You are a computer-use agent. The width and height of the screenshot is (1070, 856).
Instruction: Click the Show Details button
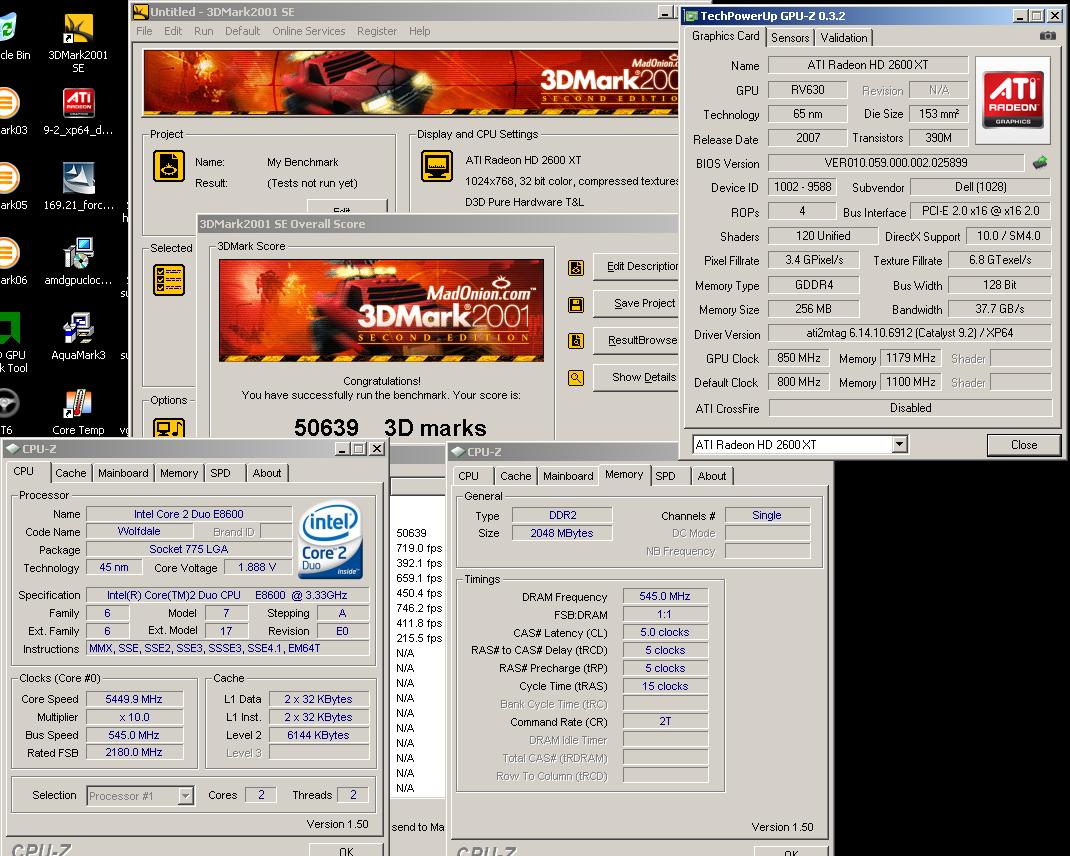click(x=636, y=377)
